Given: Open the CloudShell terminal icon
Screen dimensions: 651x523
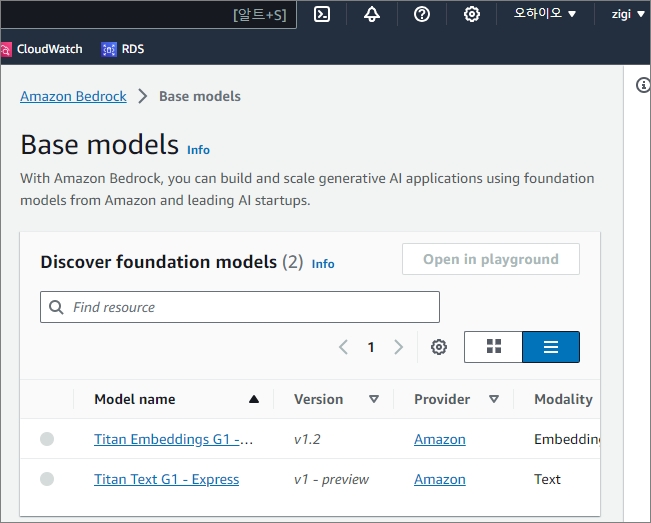Looking at the screenshot, I should tap(322, 15).
